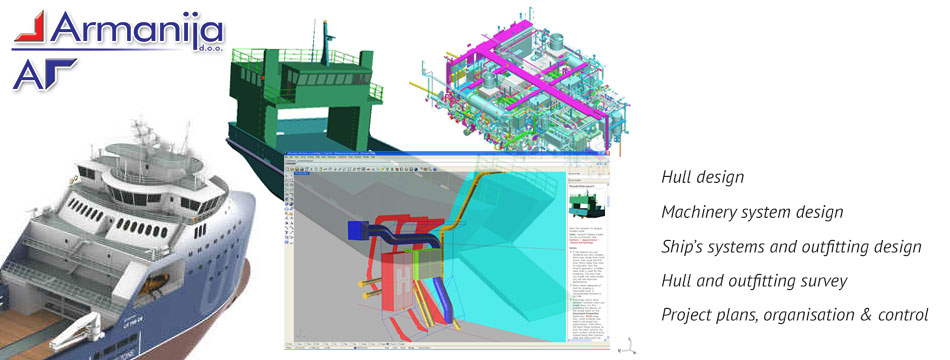Click 'Project plans, organisation & control'

794,315
